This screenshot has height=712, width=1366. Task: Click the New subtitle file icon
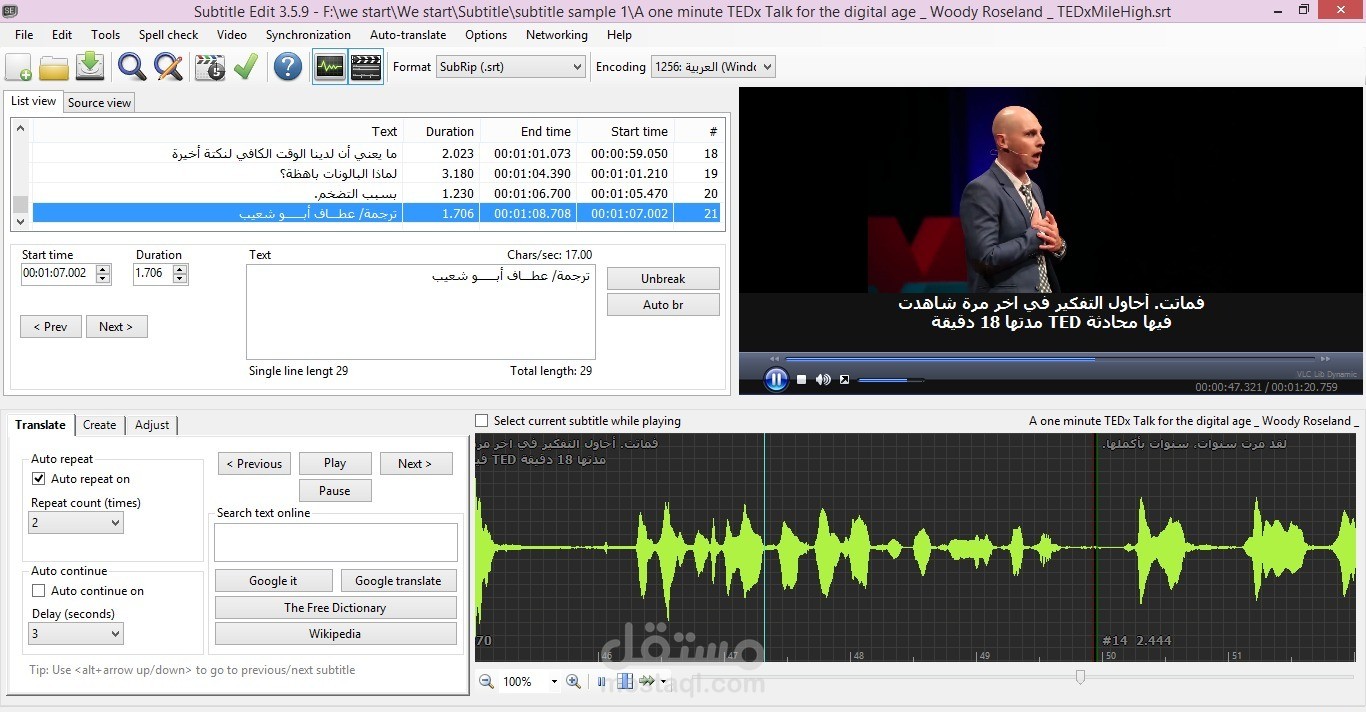point(19,67)
